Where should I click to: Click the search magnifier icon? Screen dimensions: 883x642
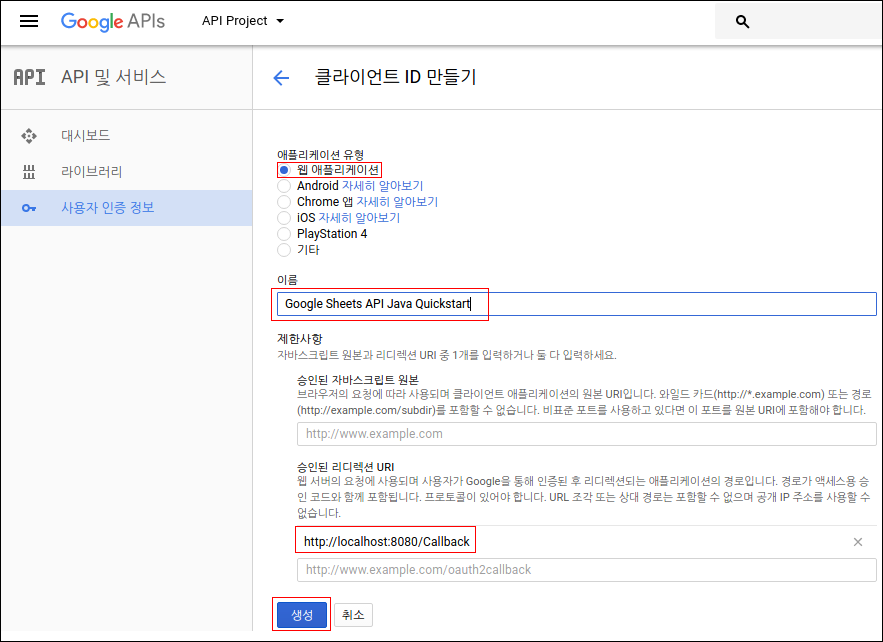(742, 22)
